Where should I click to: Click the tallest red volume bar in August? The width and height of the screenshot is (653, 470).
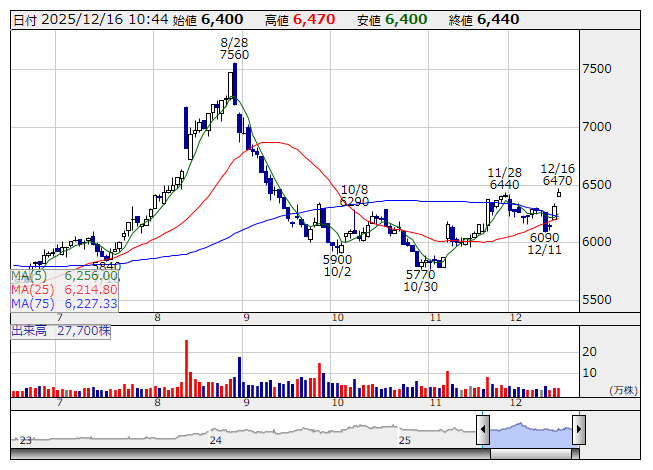pyautogui.click(x=186, y=367)
